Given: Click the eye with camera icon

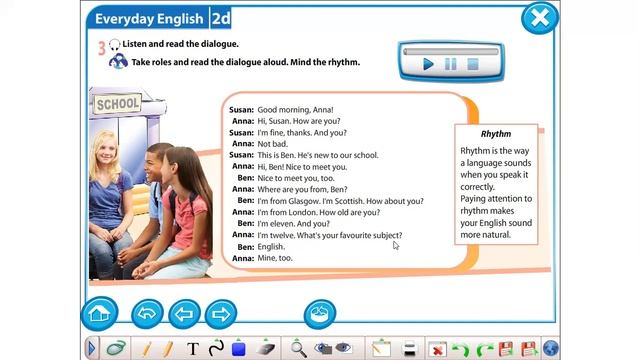Looking at the screenshot, I should coord(323,348).
